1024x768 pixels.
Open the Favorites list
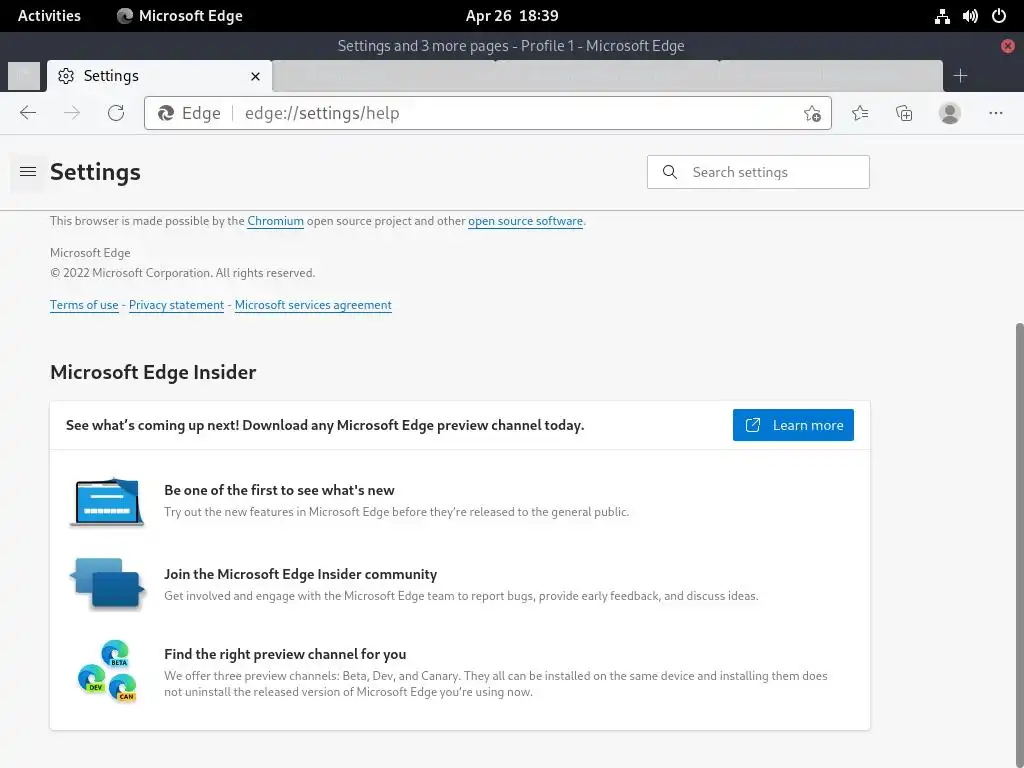pos(860,113)
